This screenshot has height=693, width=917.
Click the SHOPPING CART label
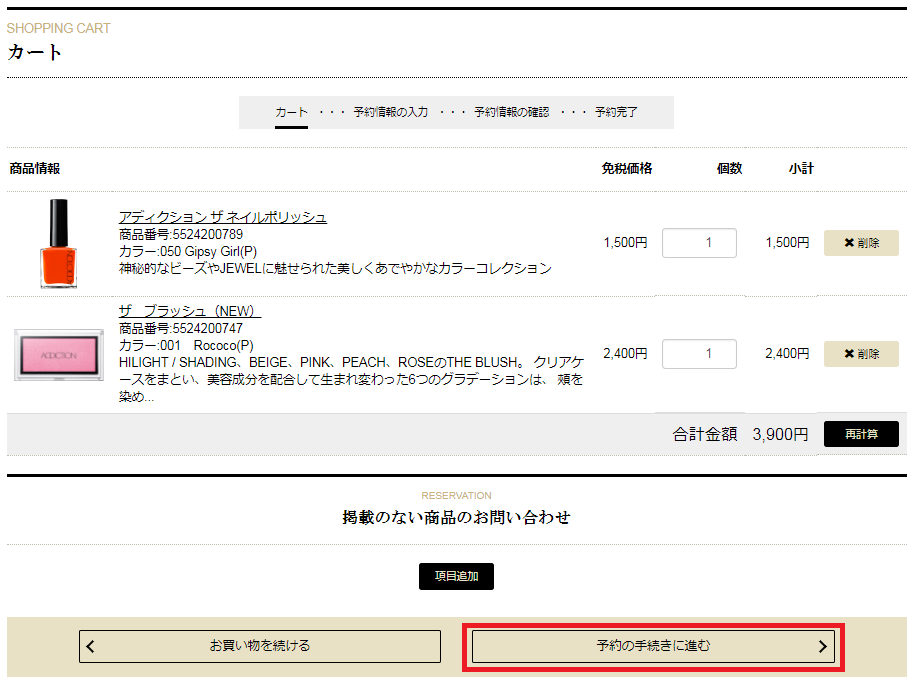[x=58, y=28]
